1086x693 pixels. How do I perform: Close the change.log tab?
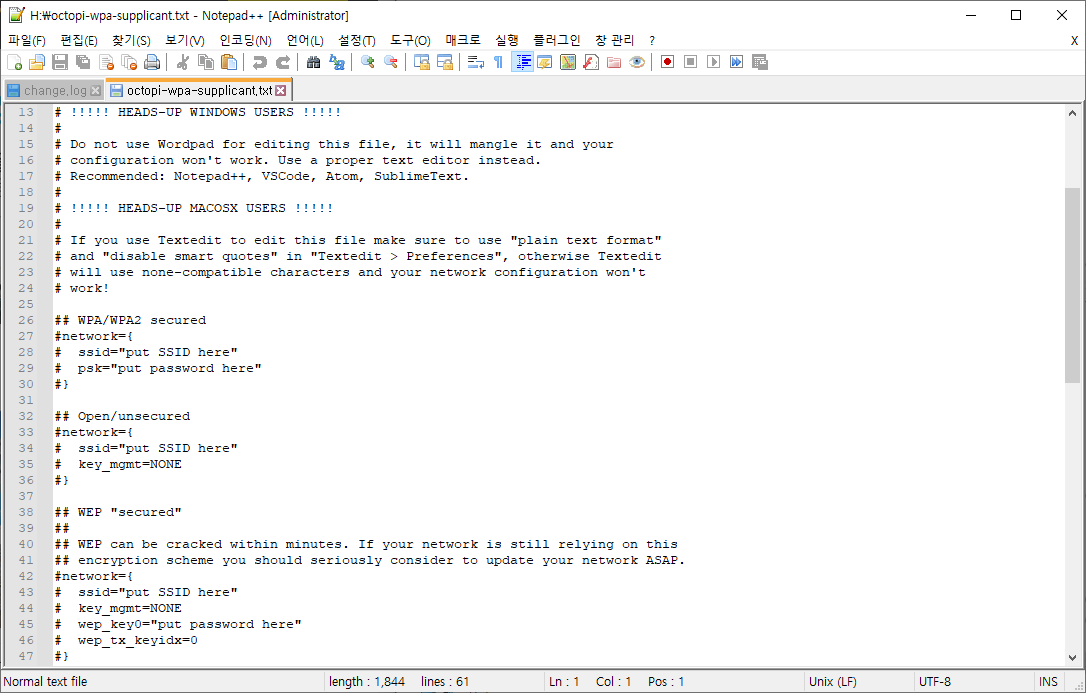point(96,91)
